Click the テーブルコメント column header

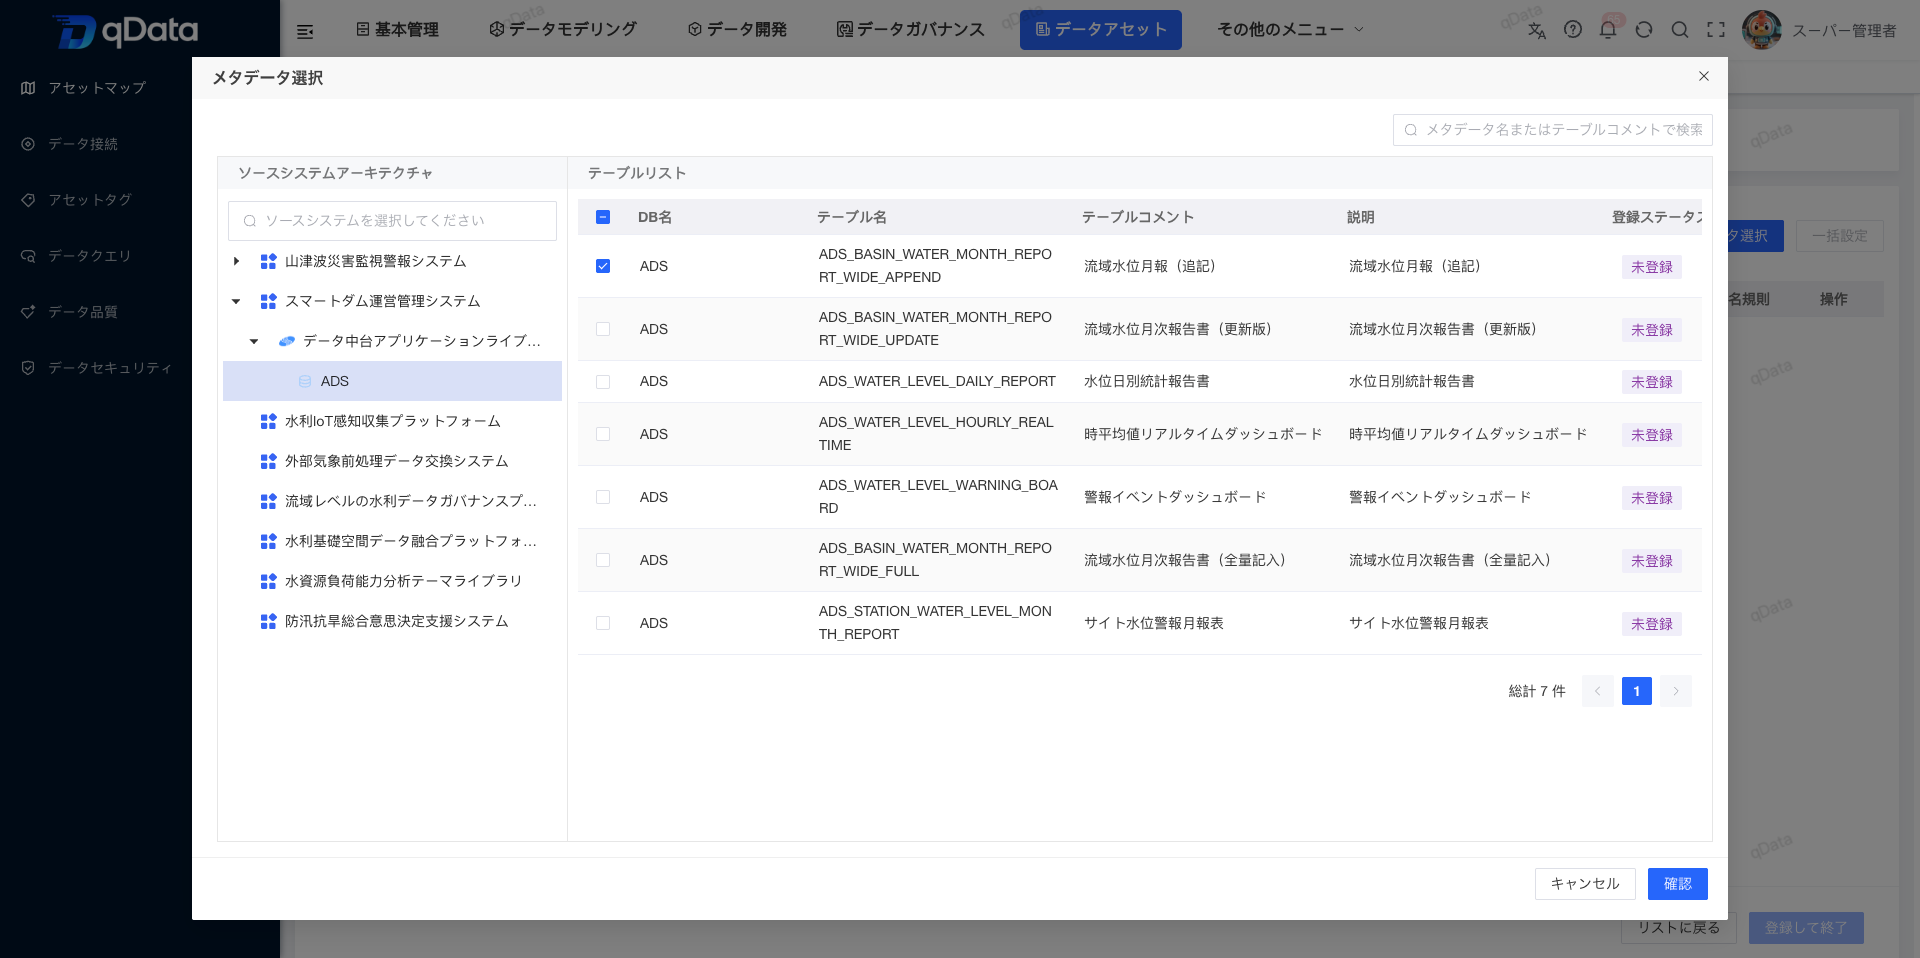1138,217
